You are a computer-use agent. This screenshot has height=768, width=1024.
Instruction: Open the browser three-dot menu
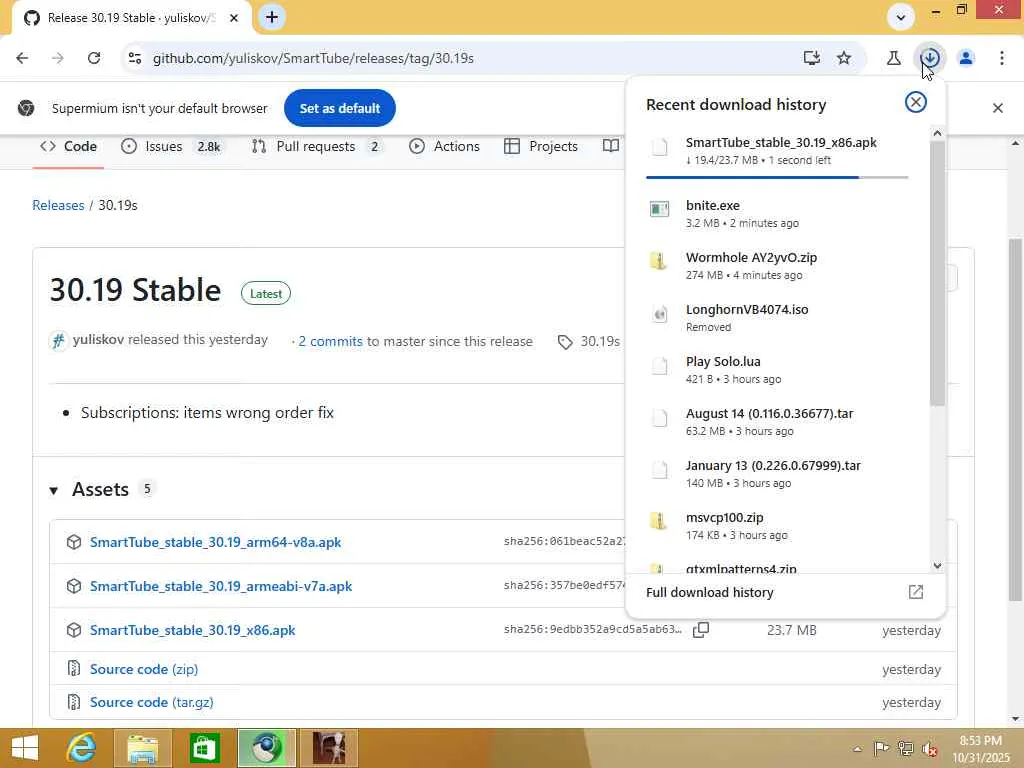point(1001,58)
